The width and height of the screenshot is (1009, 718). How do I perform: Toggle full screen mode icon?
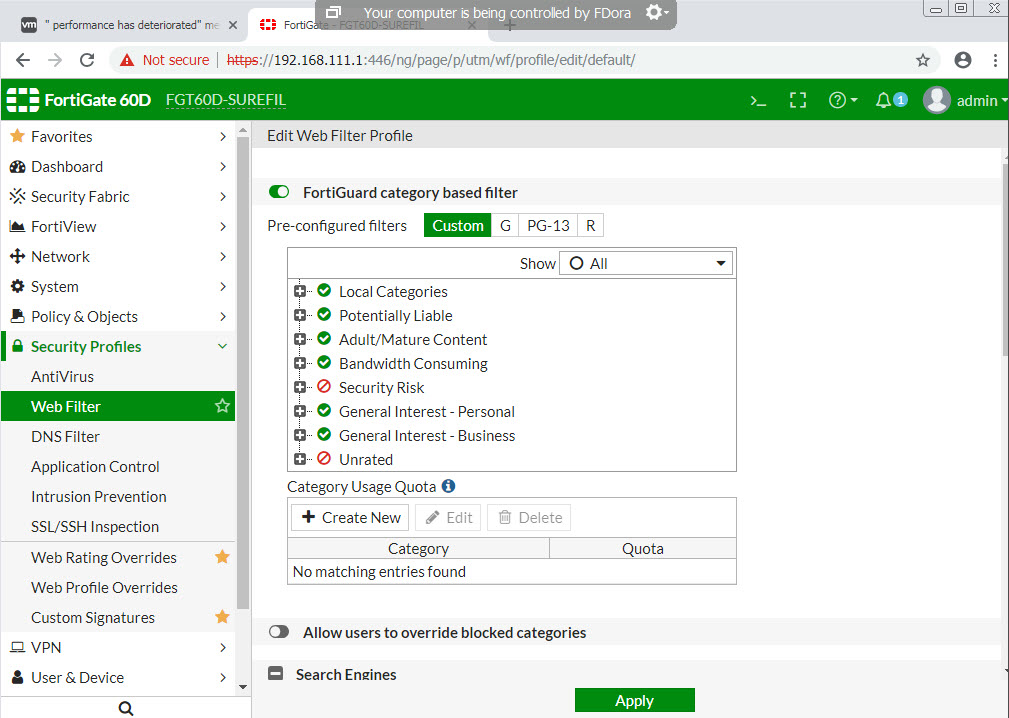(798, 100)
